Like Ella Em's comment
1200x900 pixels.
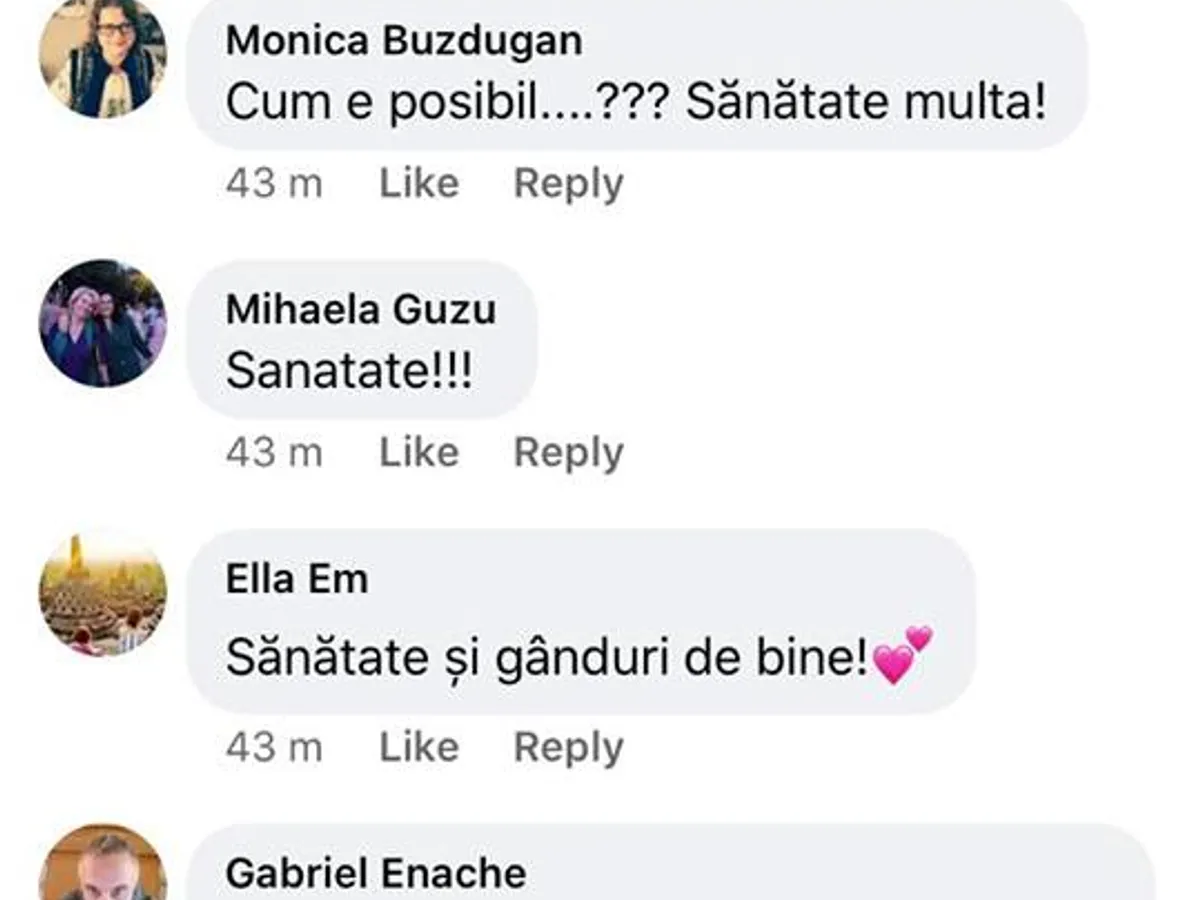tap(419, 747)
